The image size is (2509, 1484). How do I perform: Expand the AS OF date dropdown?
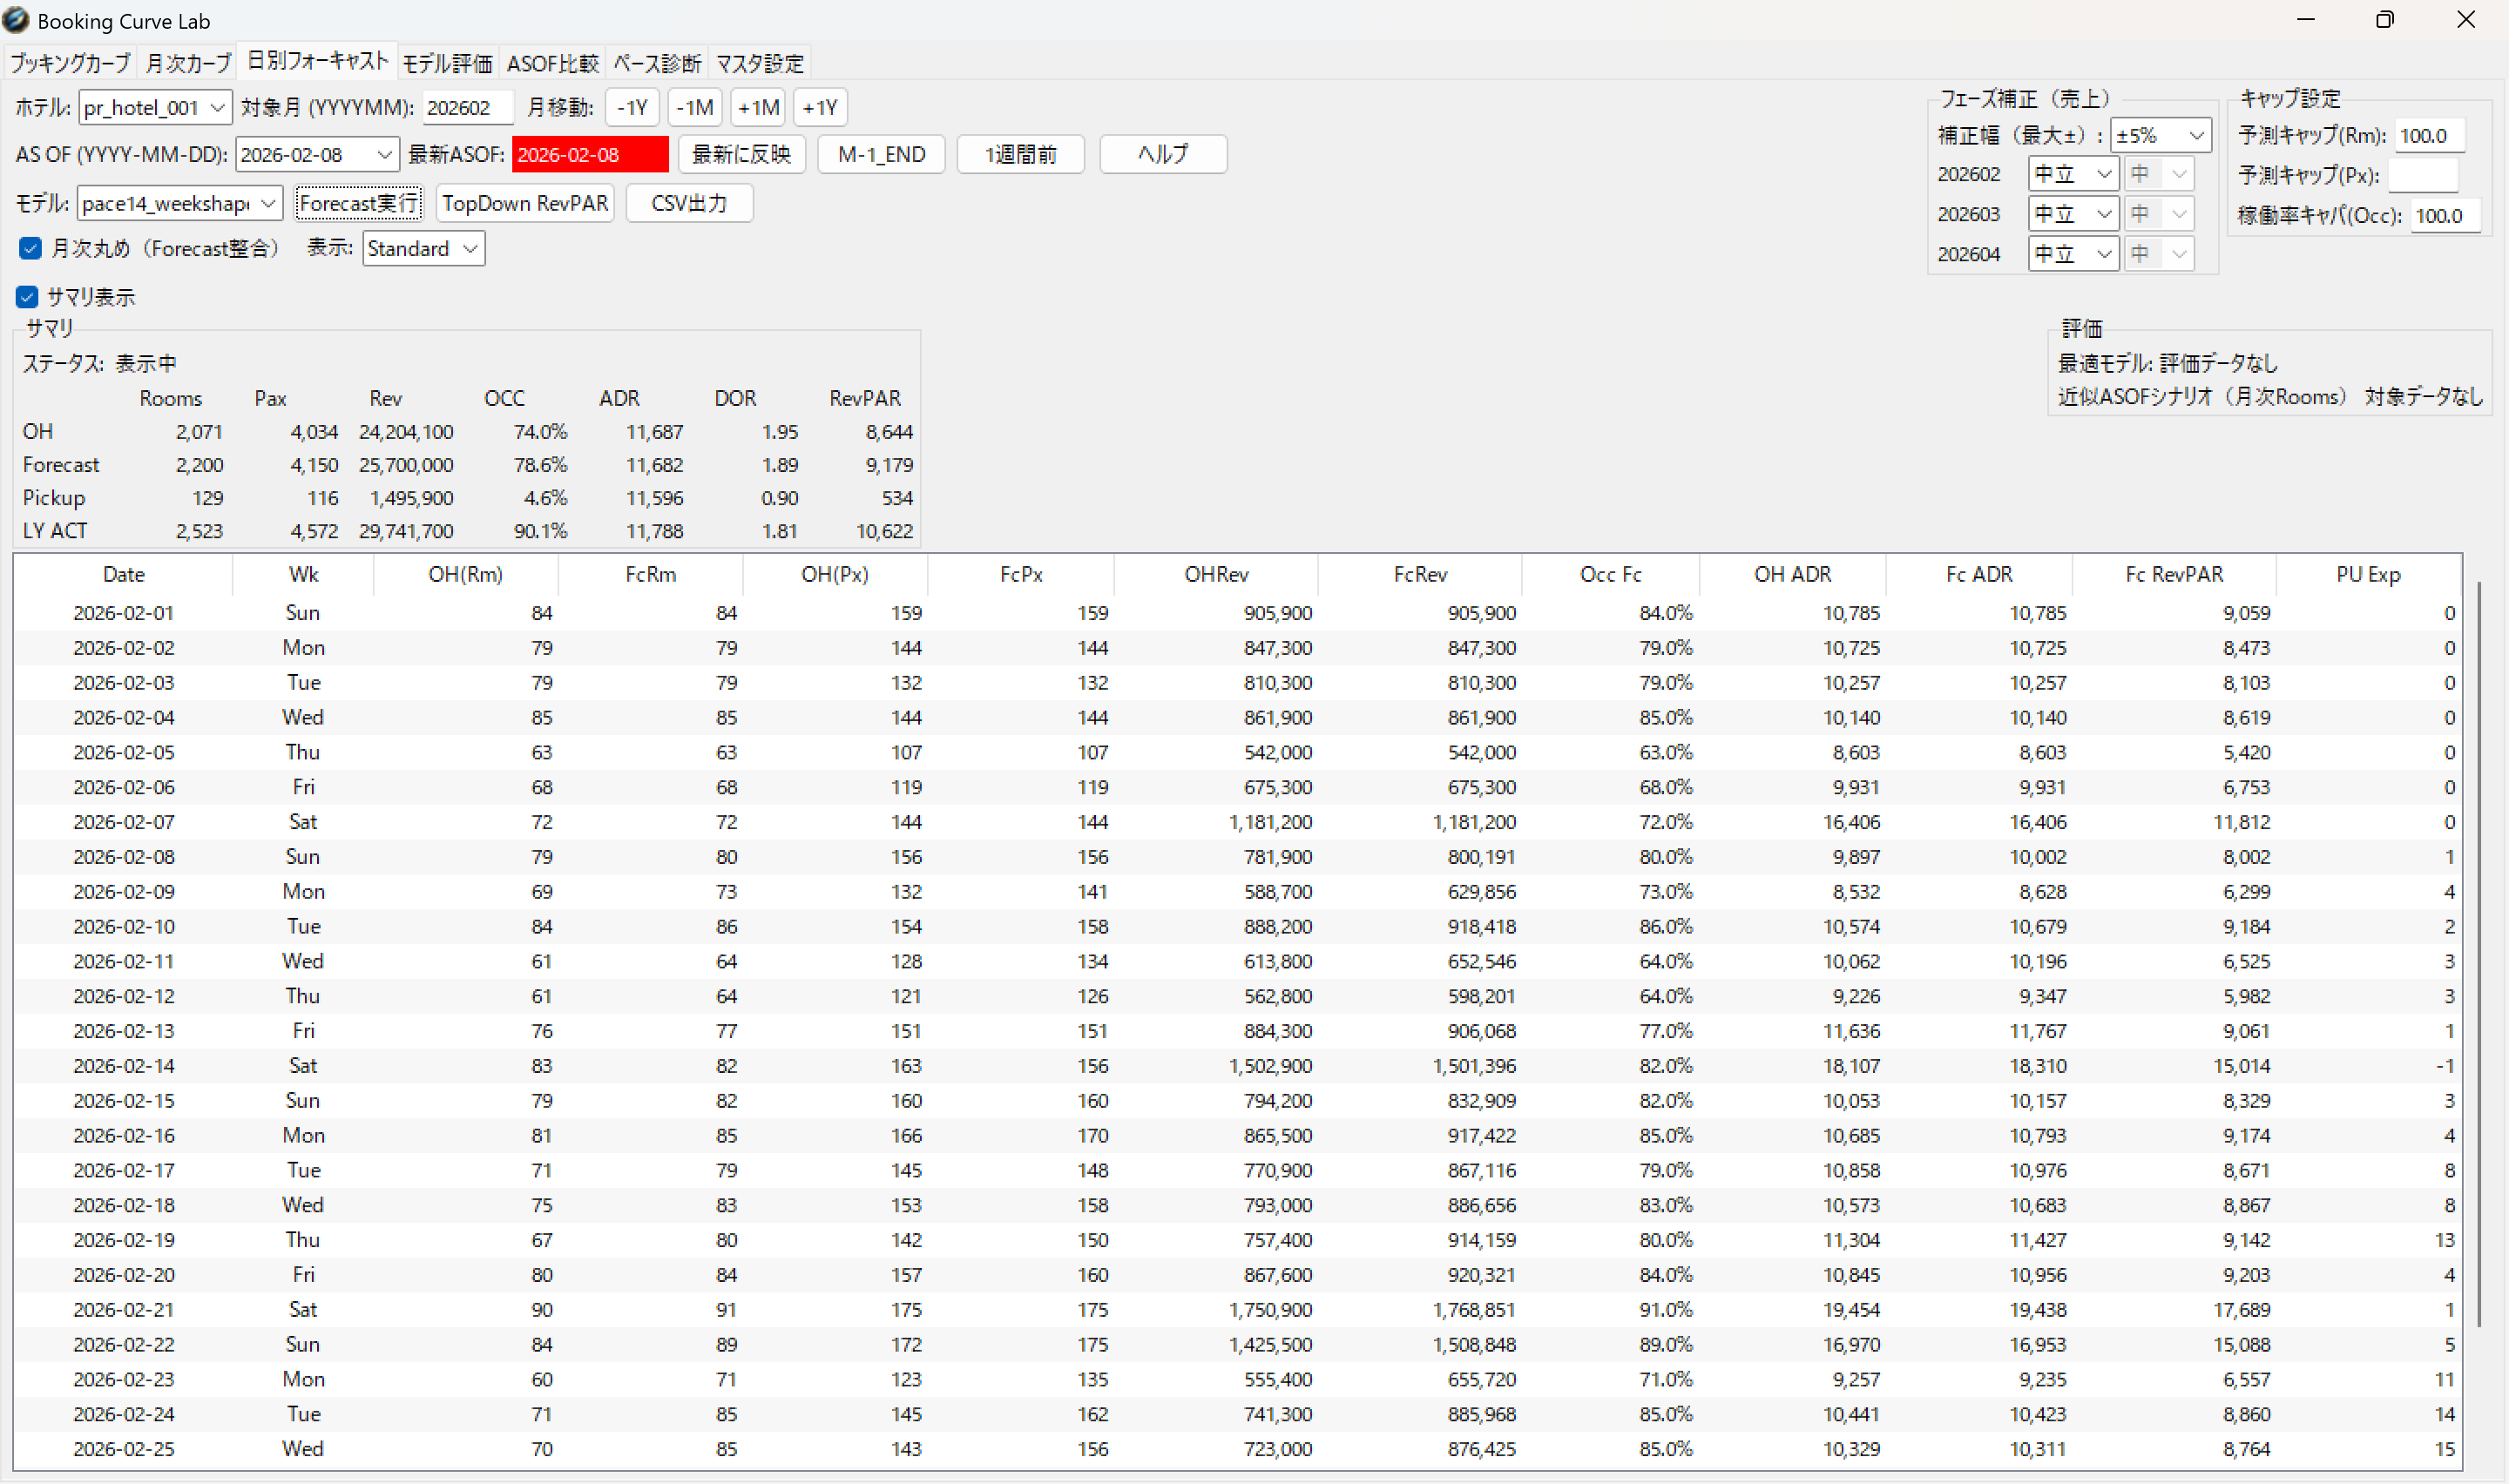tap(383, 155)
